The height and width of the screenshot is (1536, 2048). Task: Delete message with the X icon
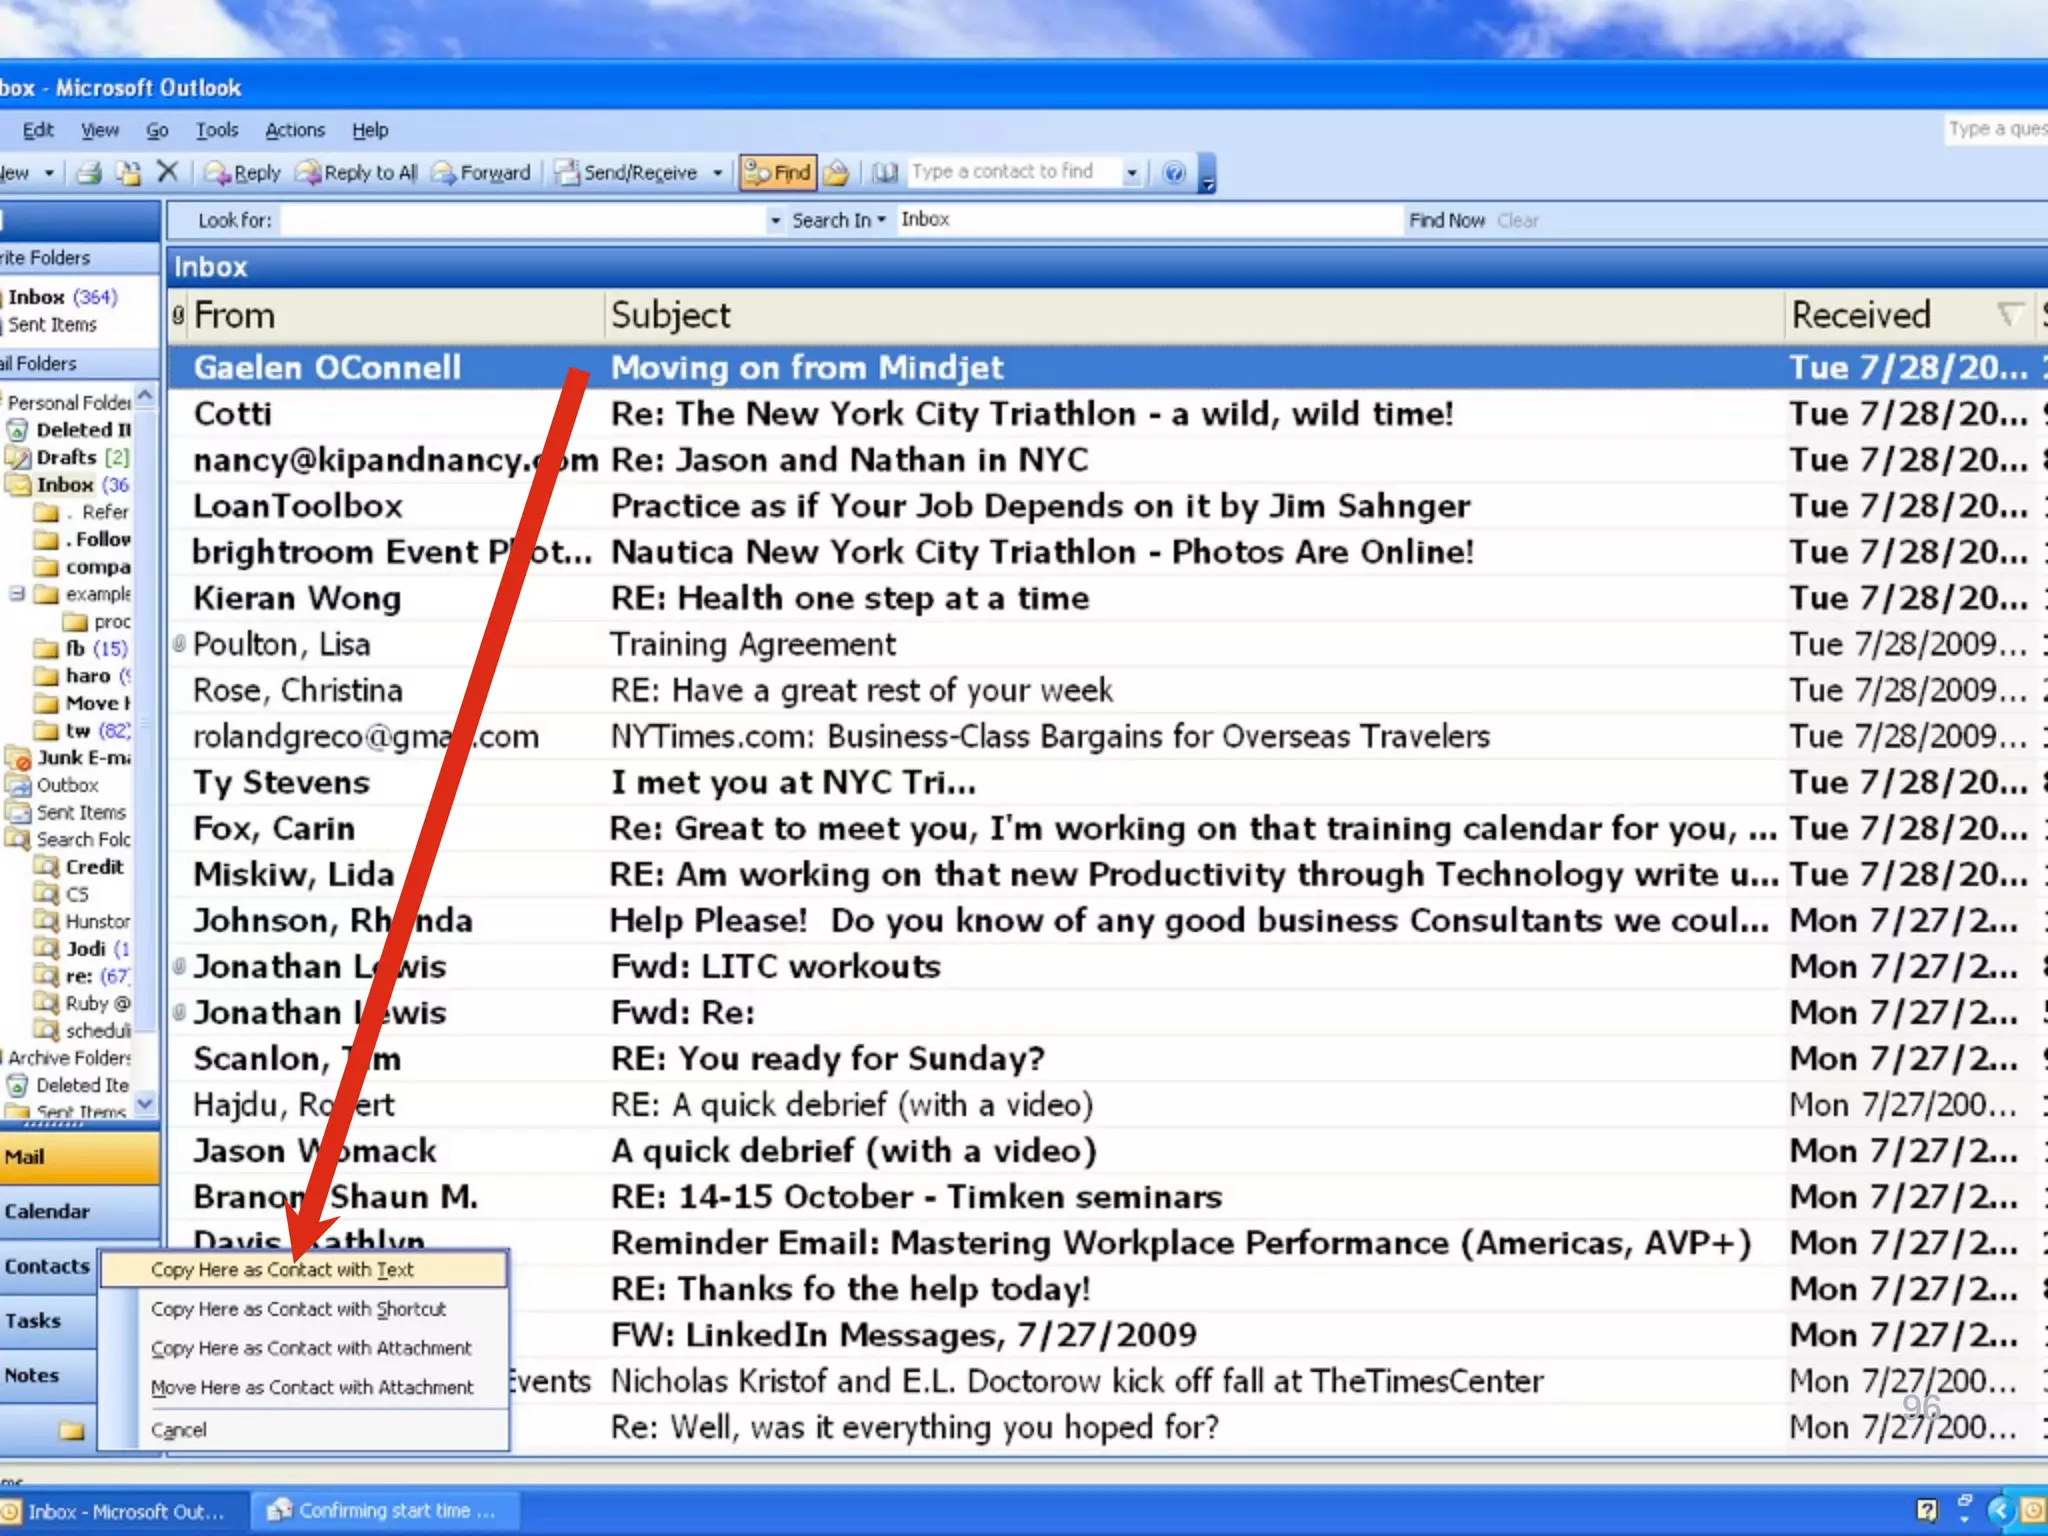[168, 172]
